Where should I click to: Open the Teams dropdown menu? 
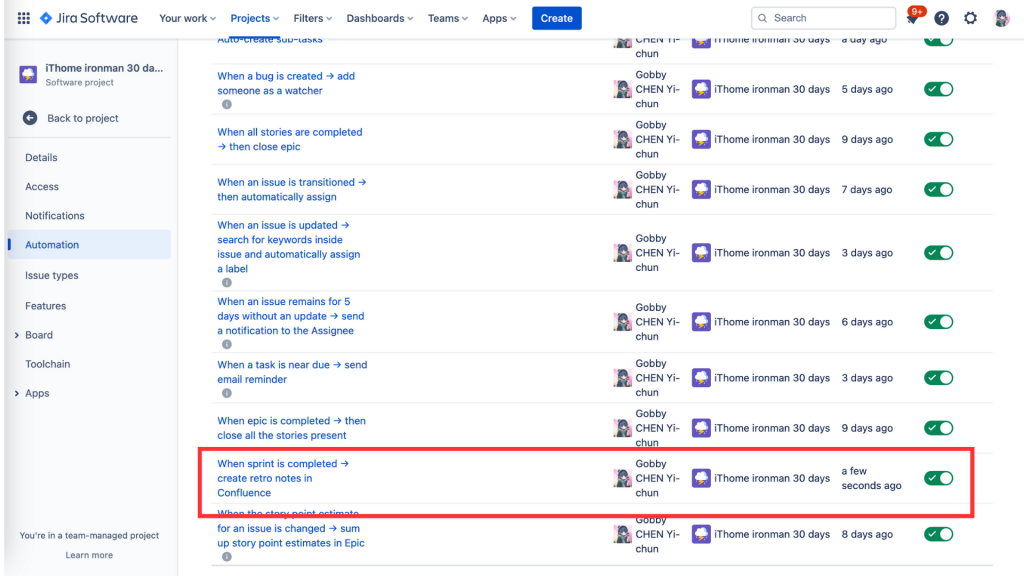click(447, 18)
